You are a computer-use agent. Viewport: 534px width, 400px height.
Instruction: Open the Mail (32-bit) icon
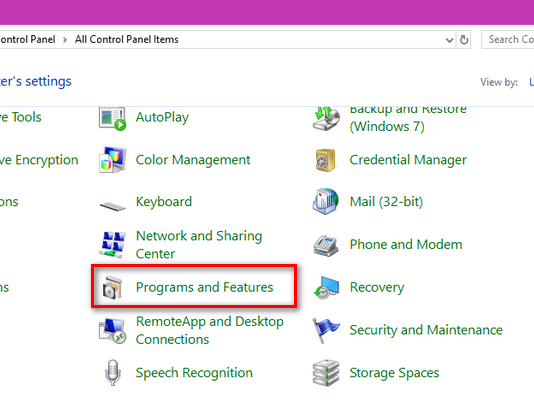tap(326, 201)
